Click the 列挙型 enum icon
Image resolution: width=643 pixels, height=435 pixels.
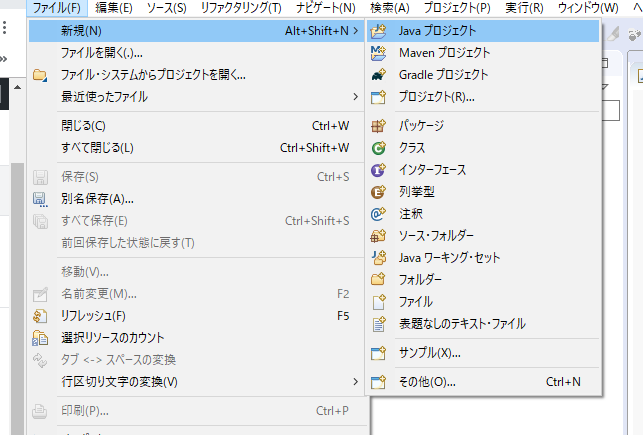click(378, 192)
